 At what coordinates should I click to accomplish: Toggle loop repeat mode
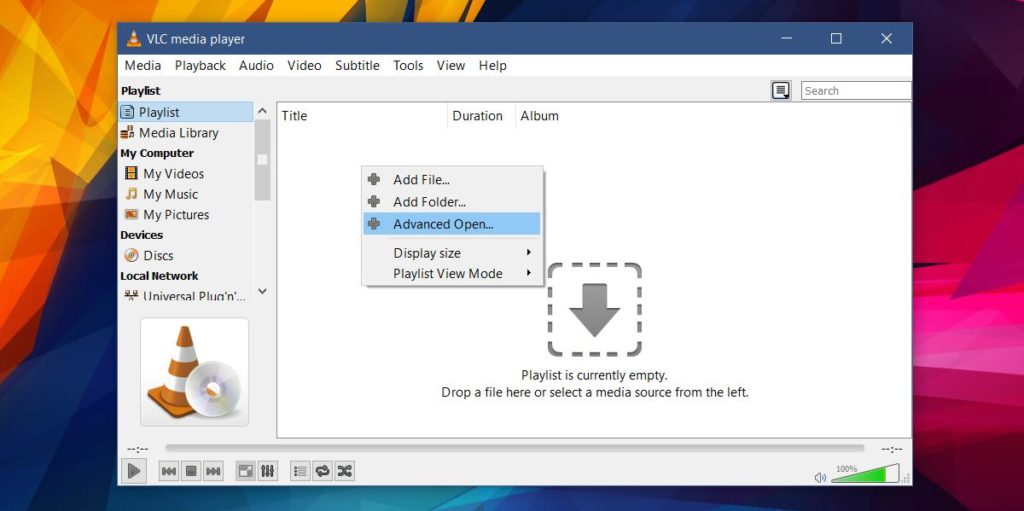323,470
